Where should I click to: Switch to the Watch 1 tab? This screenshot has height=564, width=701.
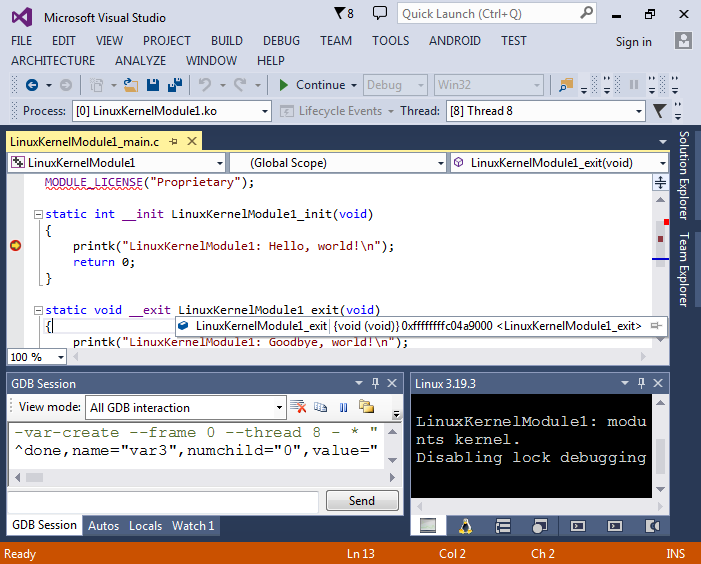(x=193, y=526)
